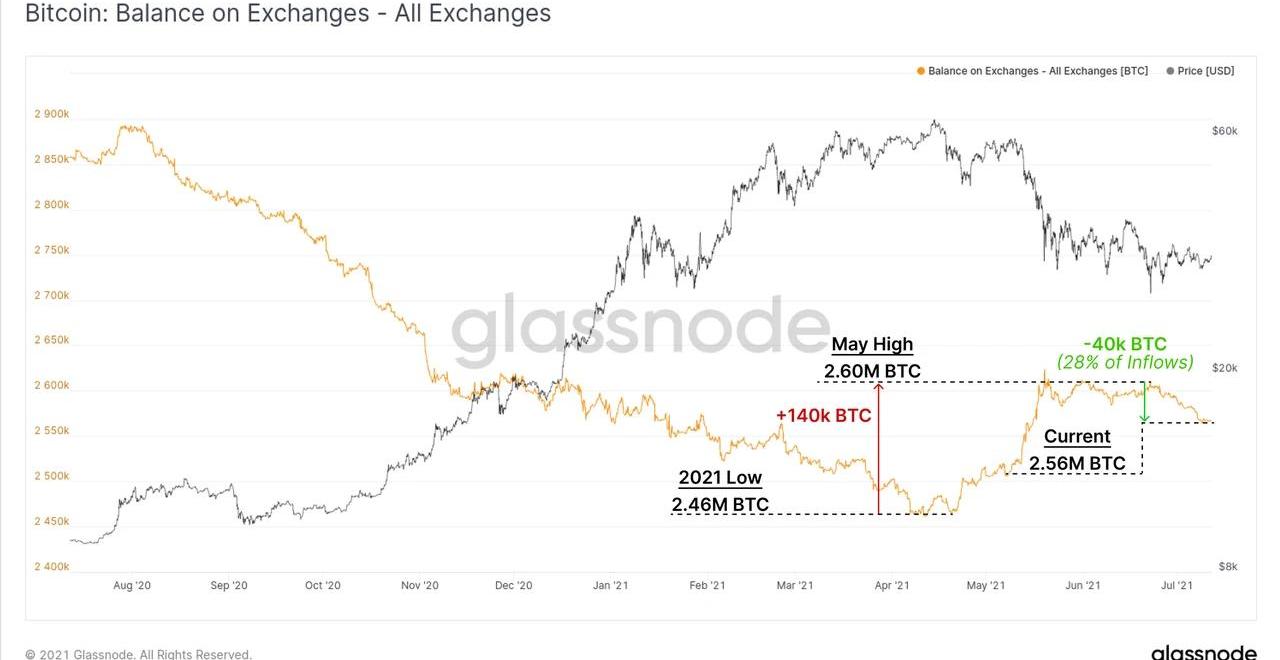The image size is (1280, 660).
Task: Click the 28% of Inflows note
Action: pos(1125,362)
